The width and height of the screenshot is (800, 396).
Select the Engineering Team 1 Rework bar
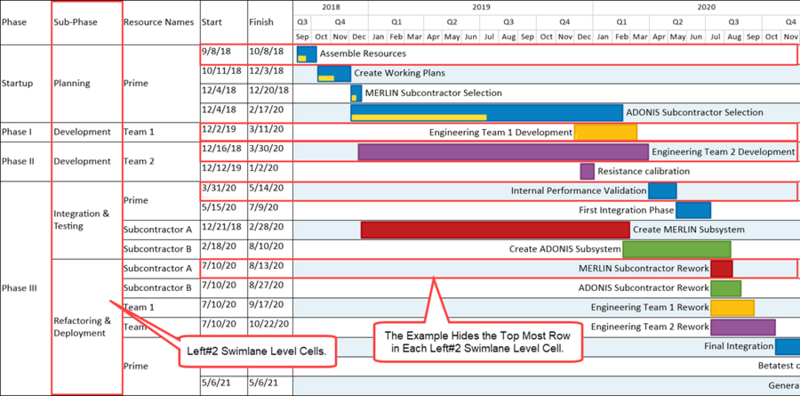[733, 308]
